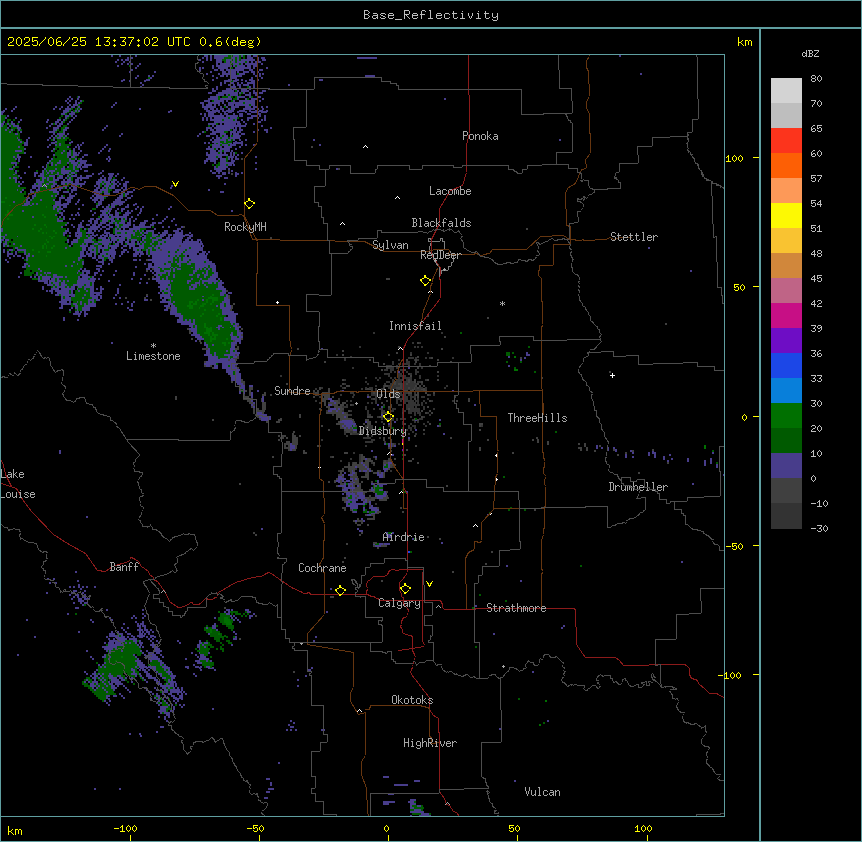Click the Didsbury label
Image resolution: width=862 pixels, height=842 pixels.
pos(382,431)
